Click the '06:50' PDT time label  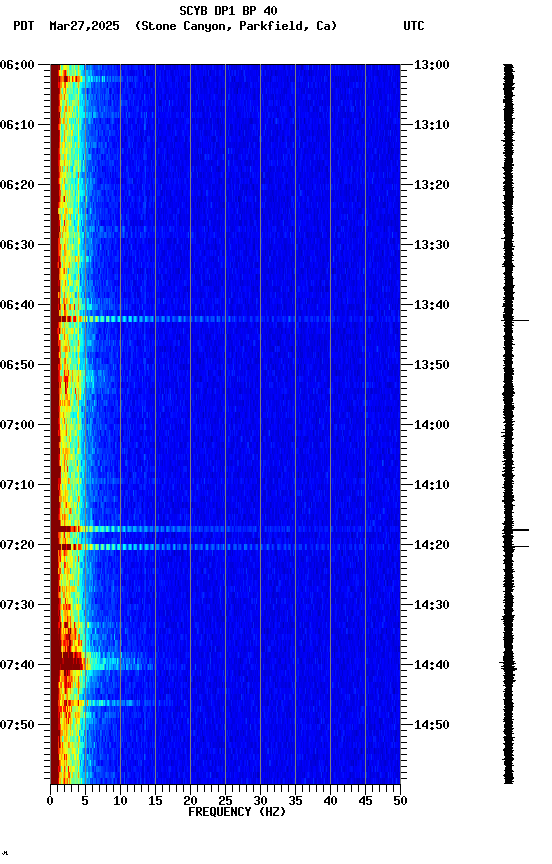coord(17,365)
